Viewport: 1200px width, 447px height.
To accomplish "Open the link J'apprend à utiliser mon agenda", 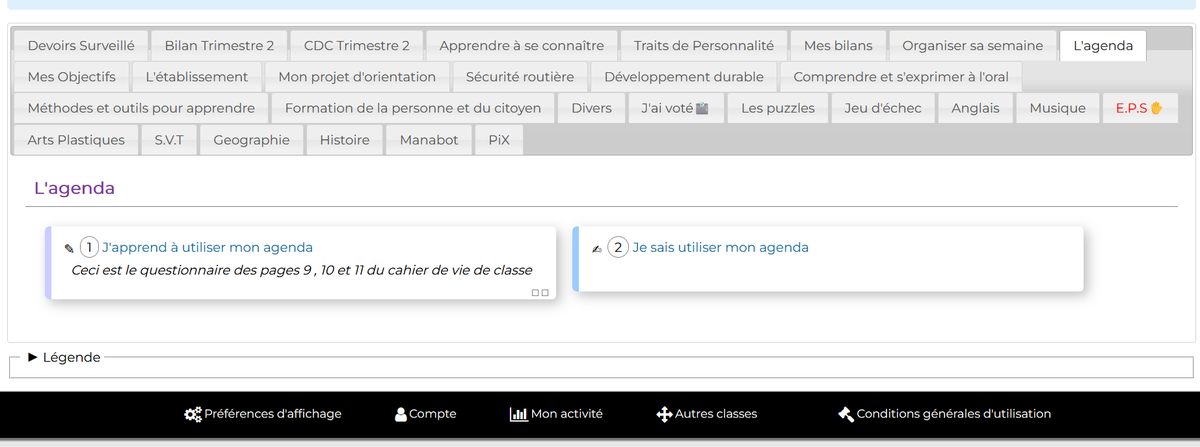I will (x=207, y=247).
